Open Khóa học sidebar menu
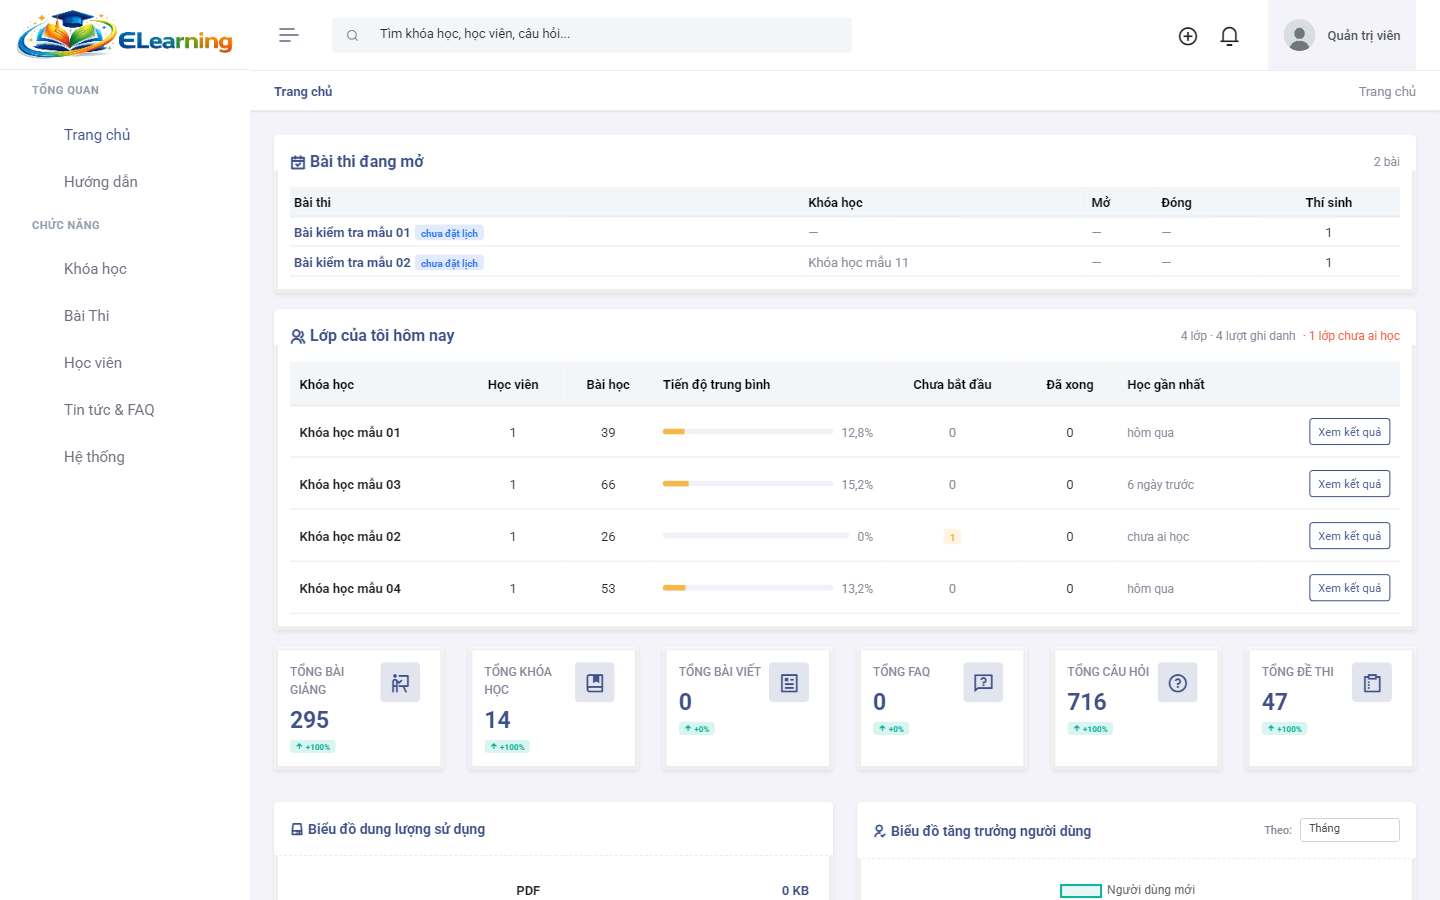Viewport: 1440px width, 900px height. click(x=95, y=269)
